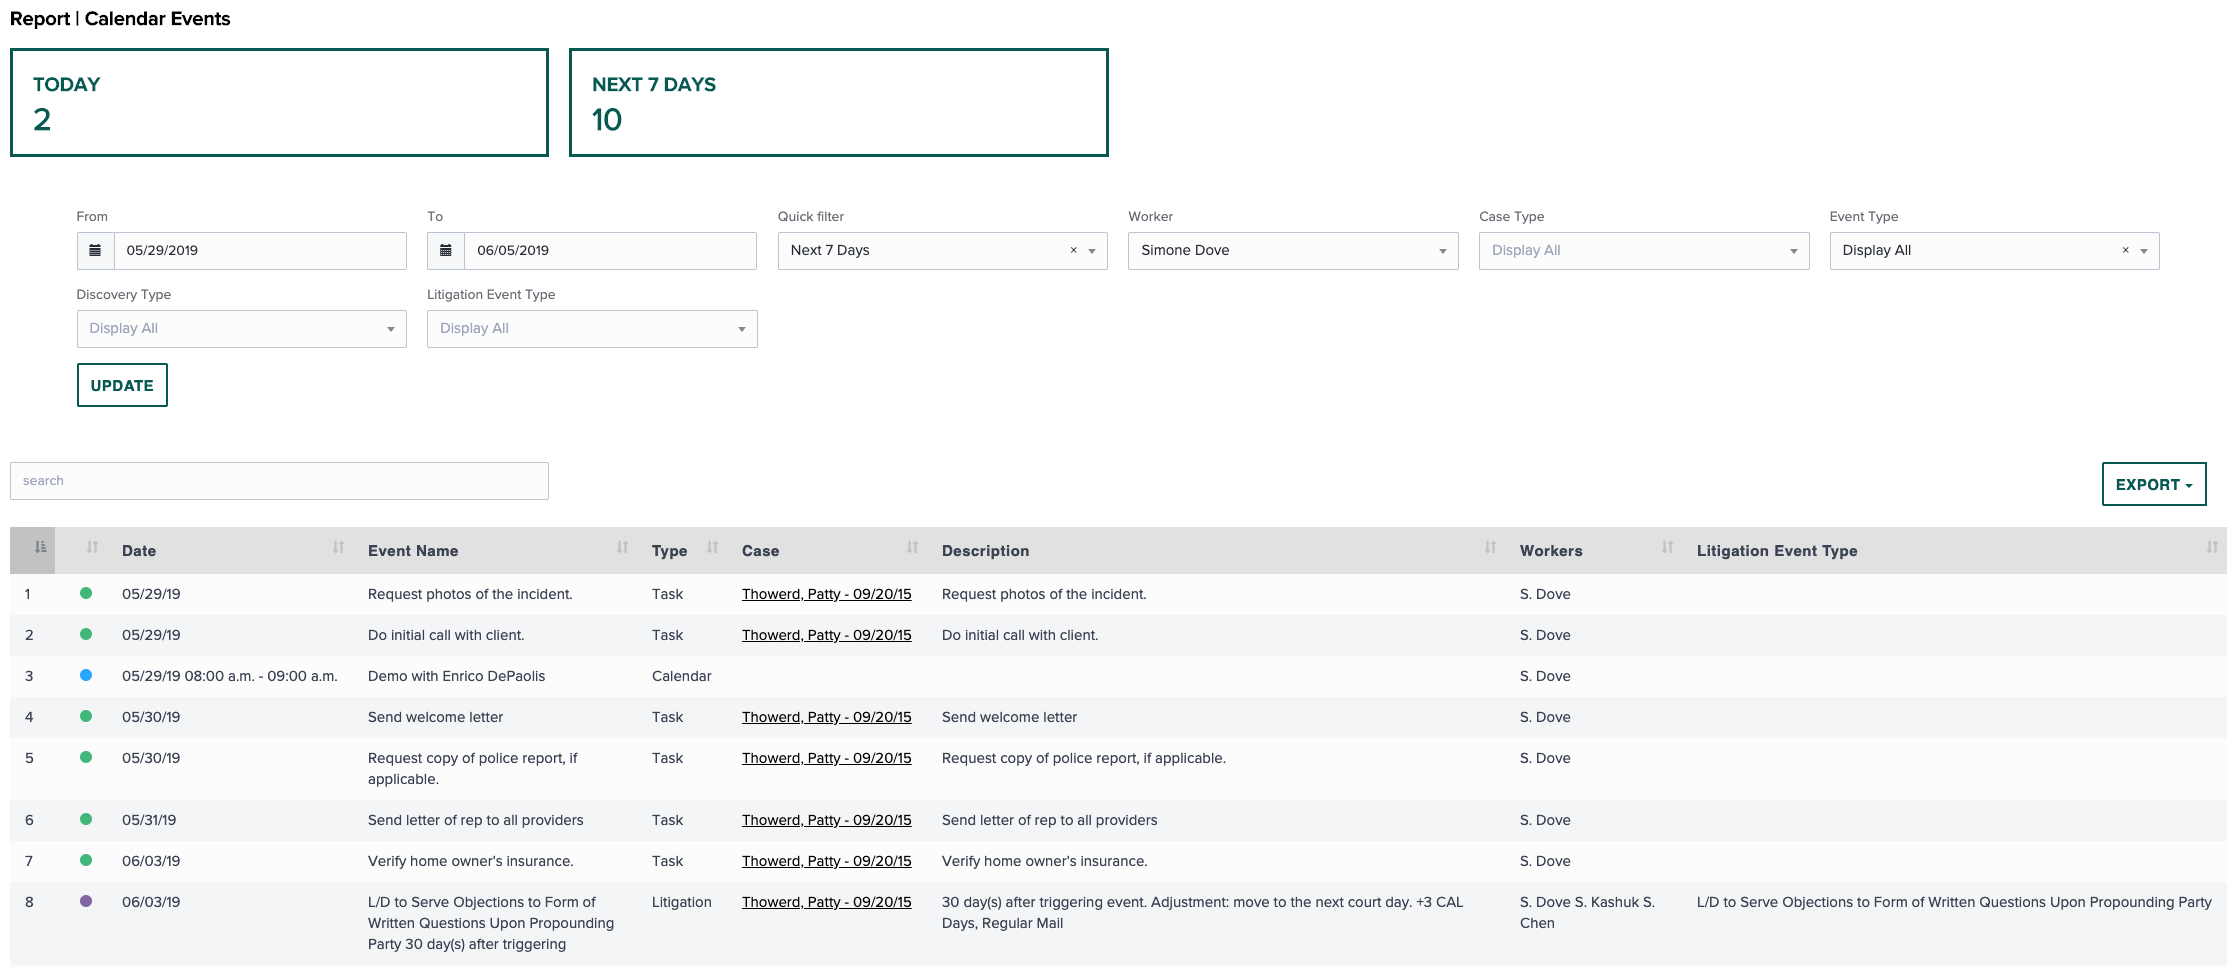Click the purple dot on the Litigation row
Viewport: 2227px width, 968px height.
tap(88, 900)
